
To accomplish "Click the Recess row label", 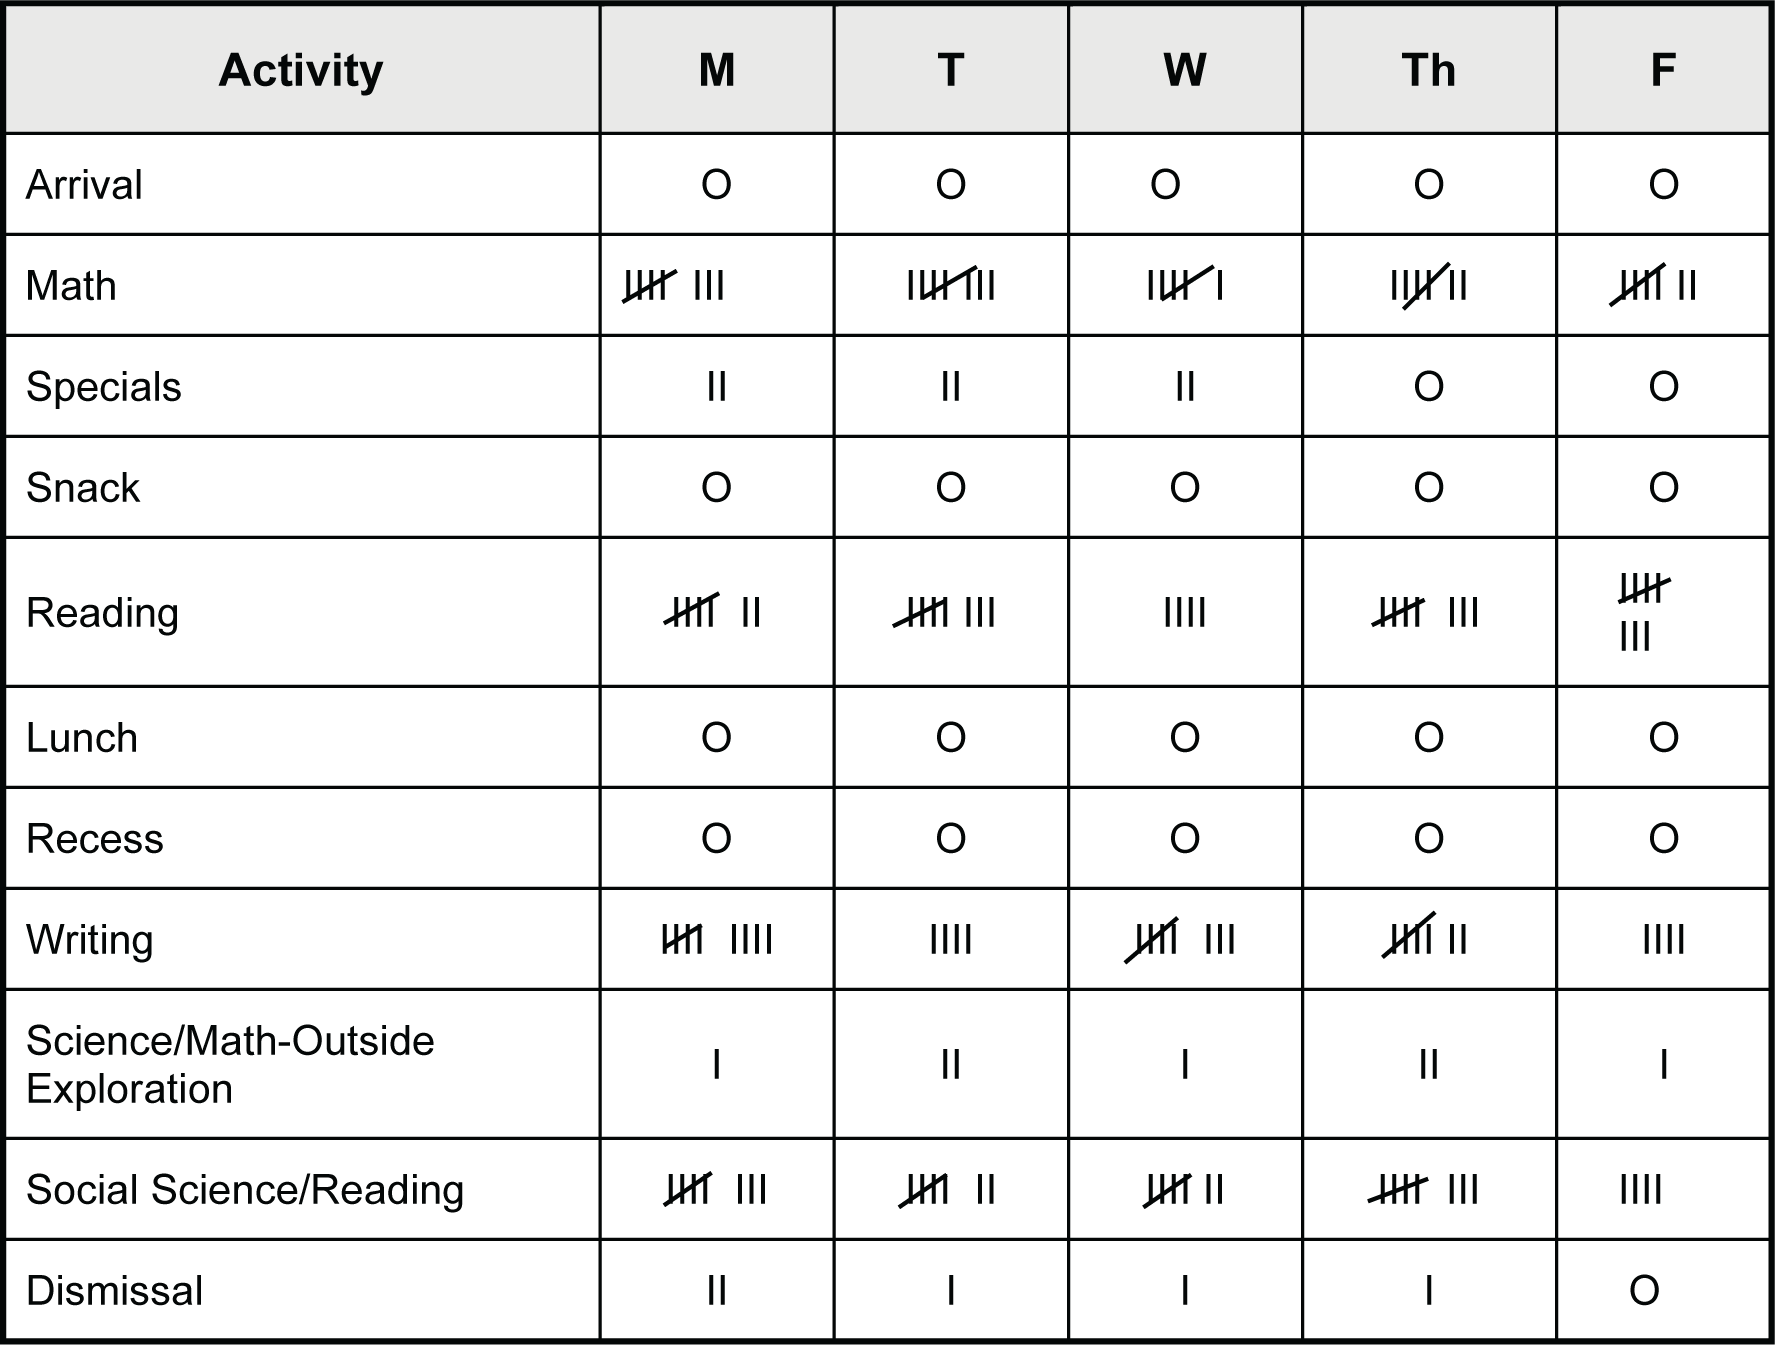I will [x=95, y=839].
